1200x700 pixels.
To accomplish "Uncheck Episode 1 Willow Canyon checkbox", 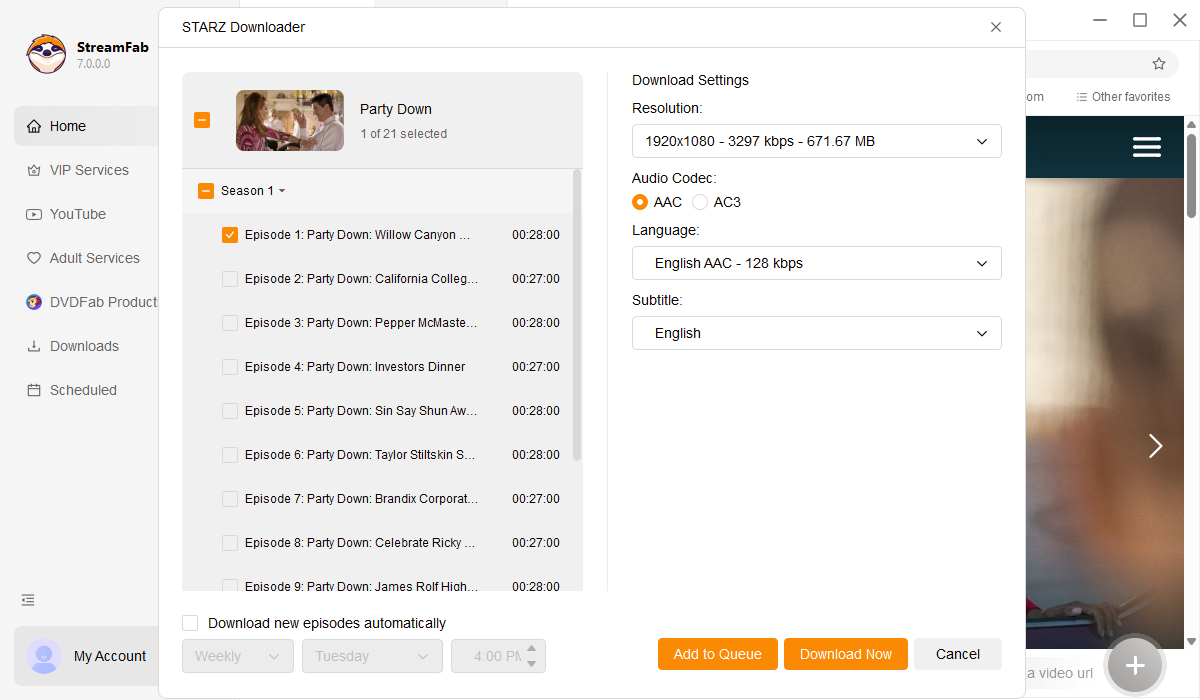I will (x=230, y=235).
